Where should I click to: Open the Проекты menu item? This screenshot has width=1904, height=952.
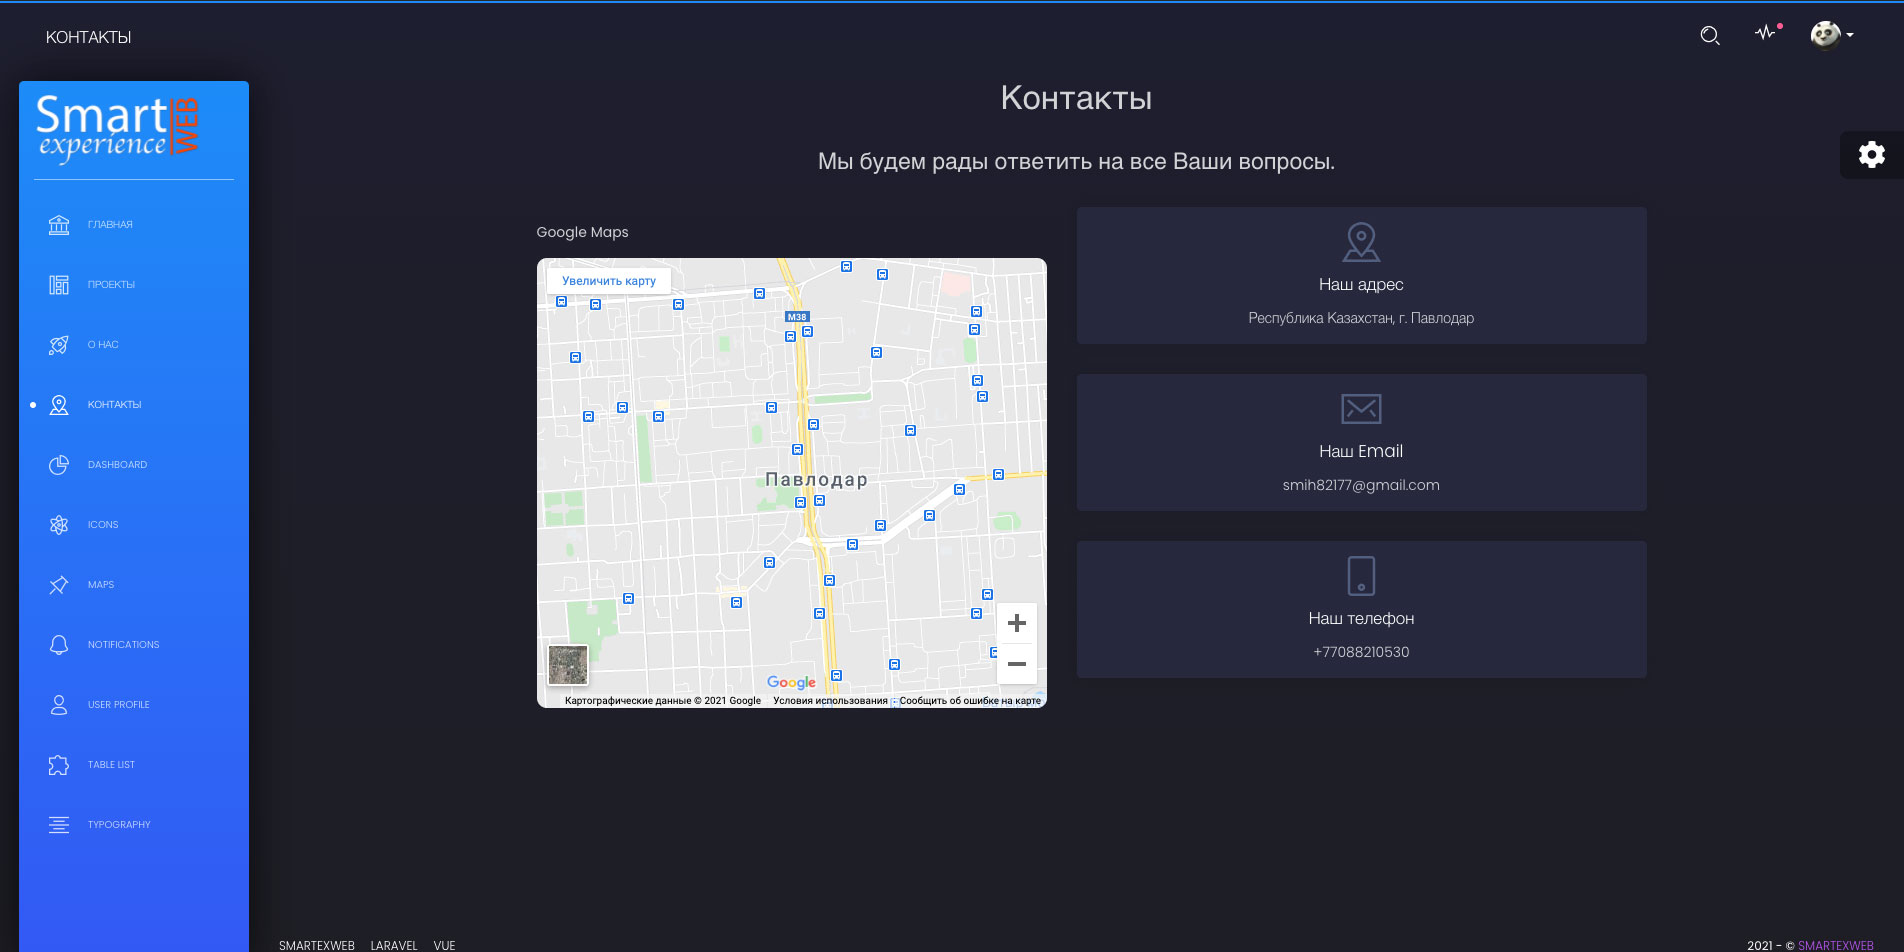pyautogui.click(x=111, y=285)
